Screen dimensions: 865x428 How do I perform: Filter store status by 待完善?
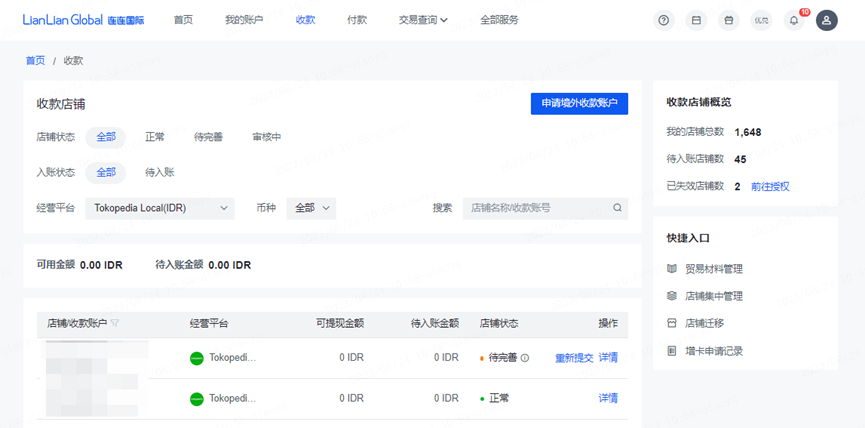click(208, 137)
